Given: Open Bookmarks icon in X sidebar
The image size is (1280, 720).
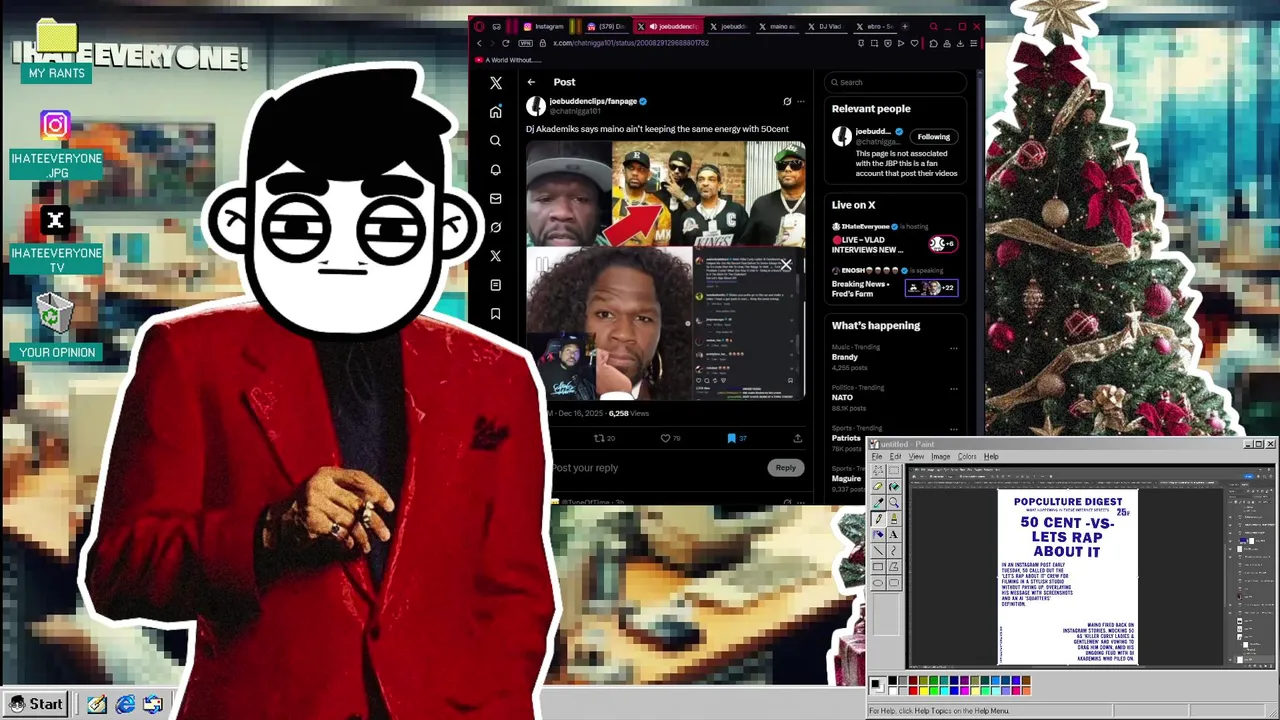Looking at the screenshot, I should click(x=495, y=314).
